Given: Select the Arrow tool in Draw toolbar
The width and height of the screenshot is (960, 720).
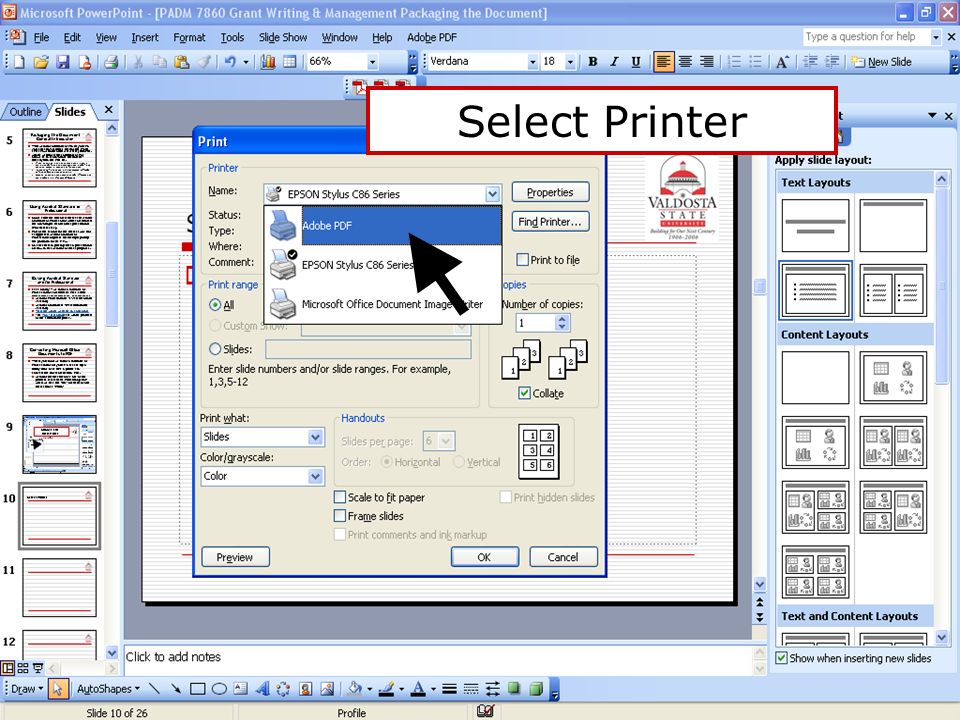Looking at the screenshot, I should (x=176, y=689).
